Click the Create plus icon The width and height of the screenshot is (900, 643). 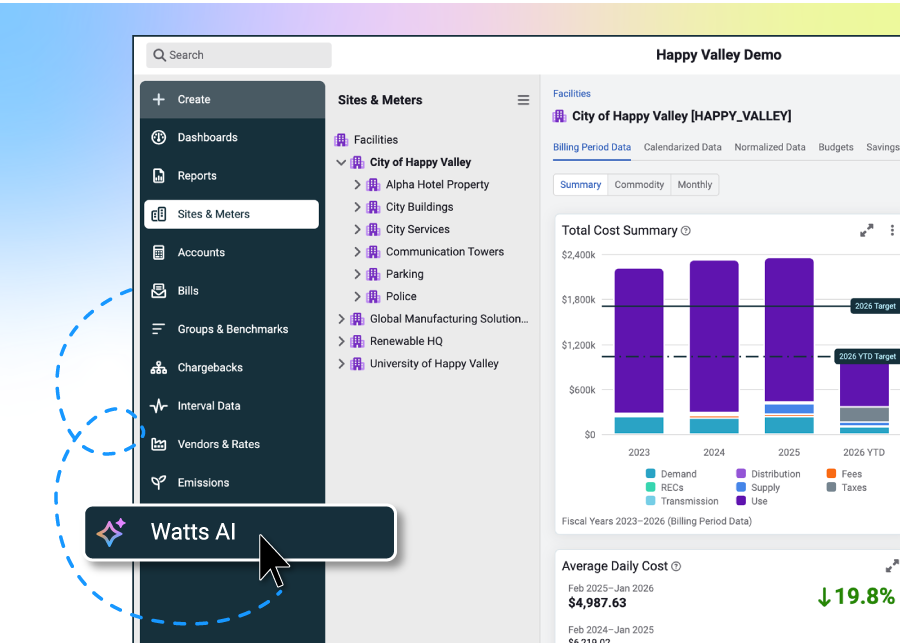tap(159, 99)
